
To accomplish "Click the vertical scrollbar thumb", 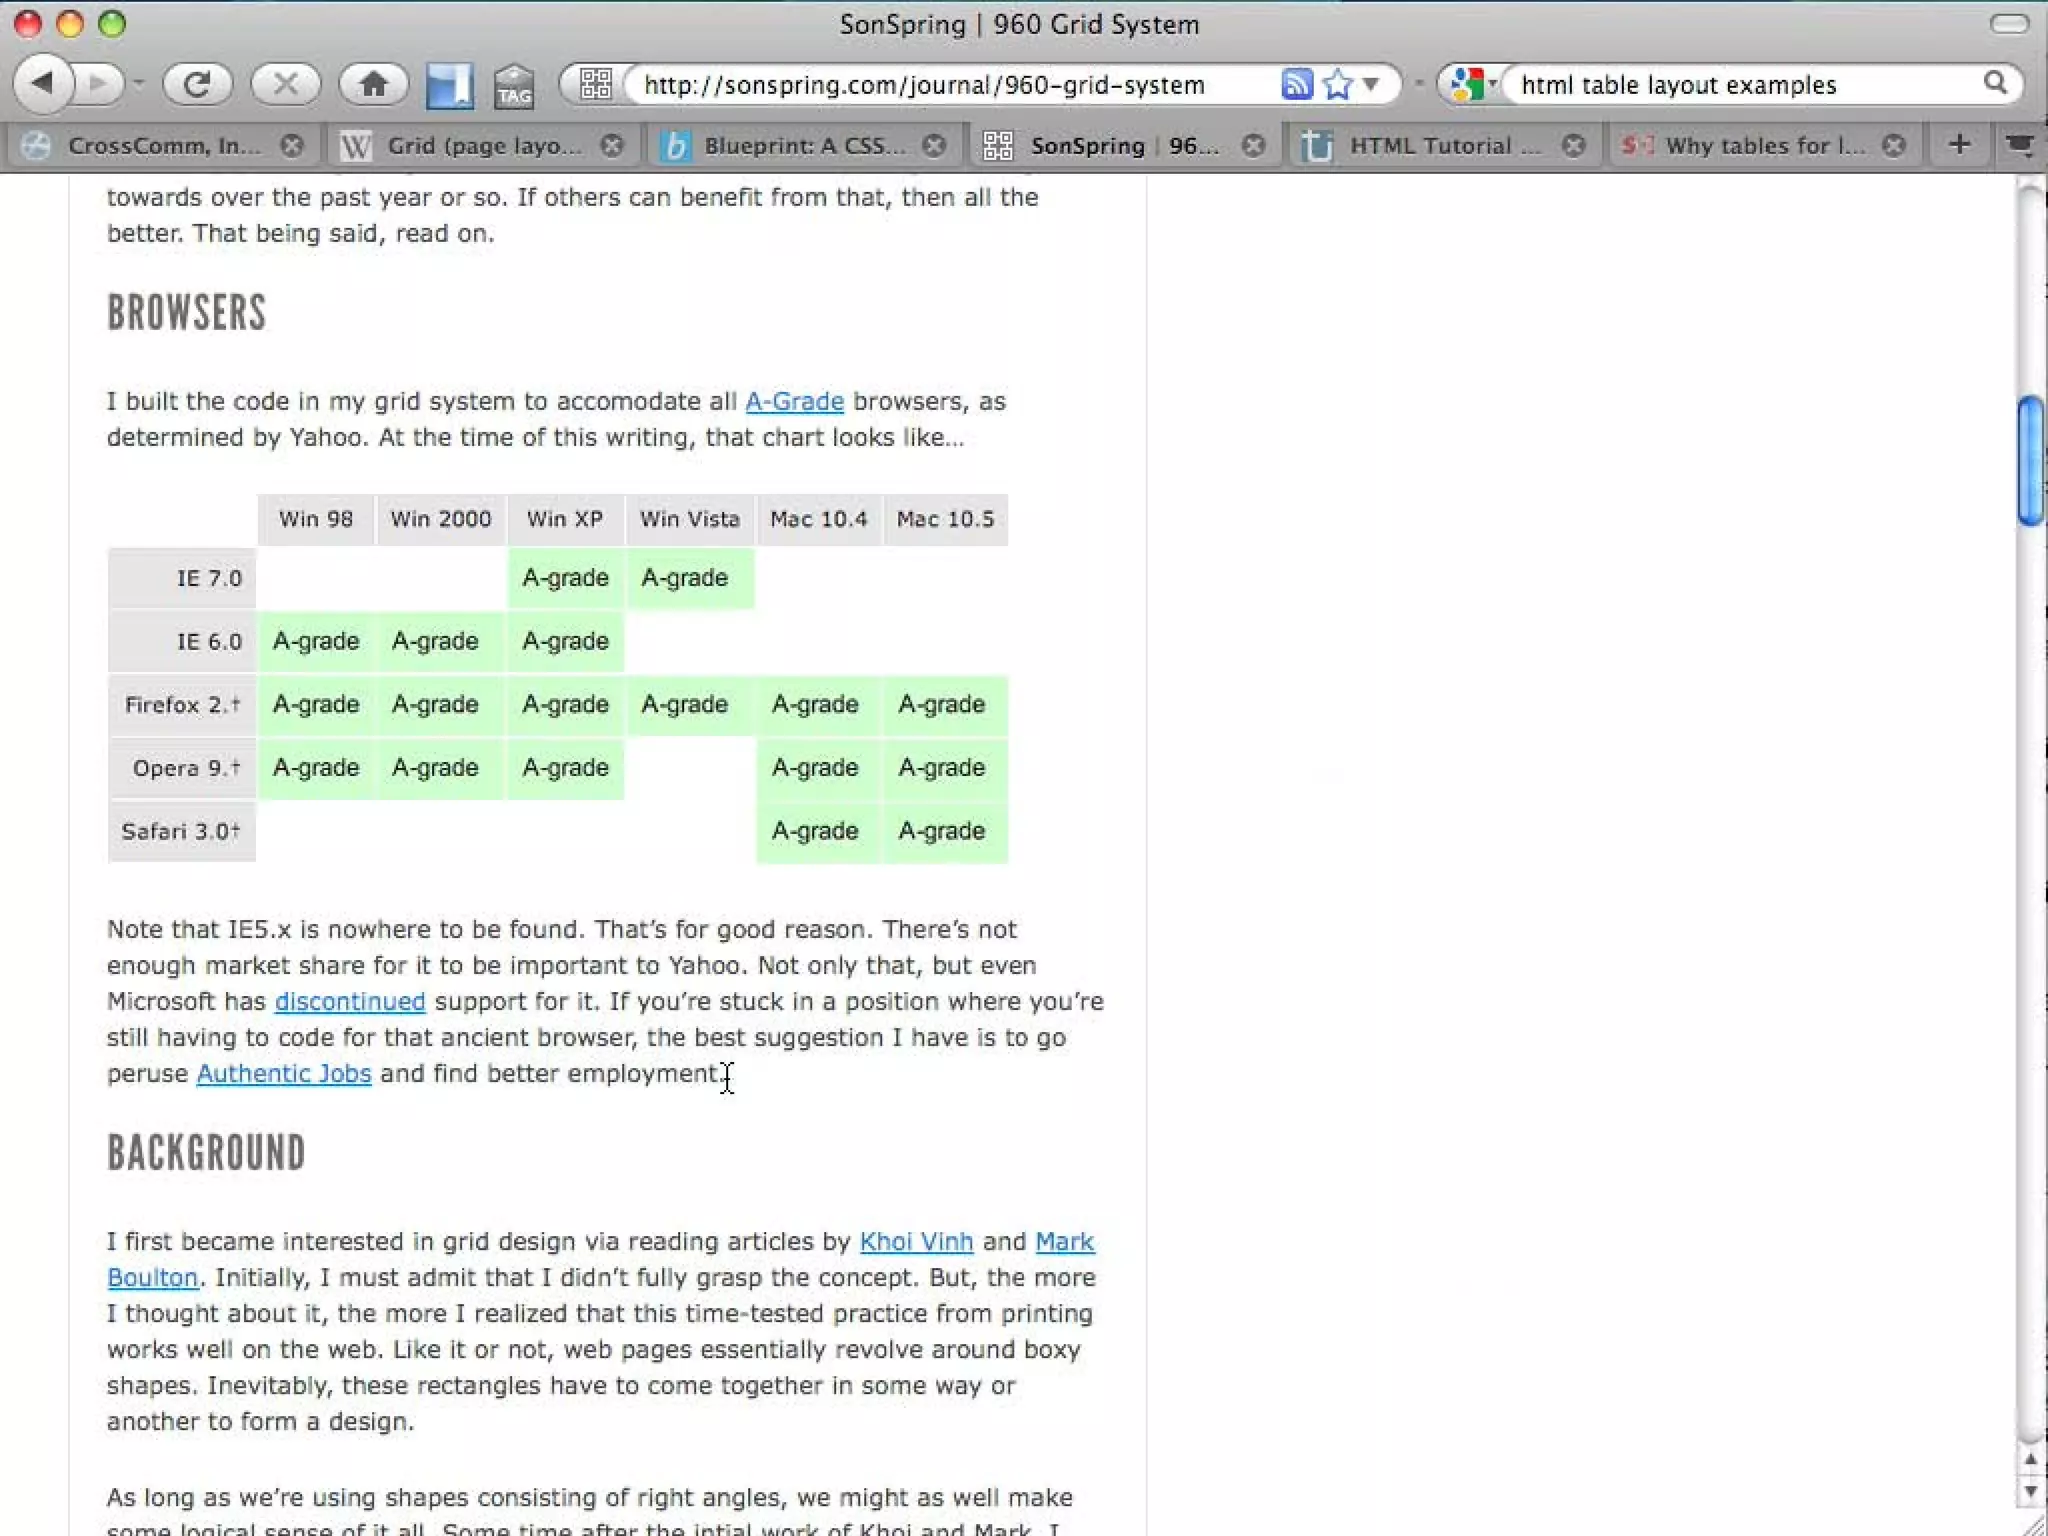I will [x=2030, y=460].
